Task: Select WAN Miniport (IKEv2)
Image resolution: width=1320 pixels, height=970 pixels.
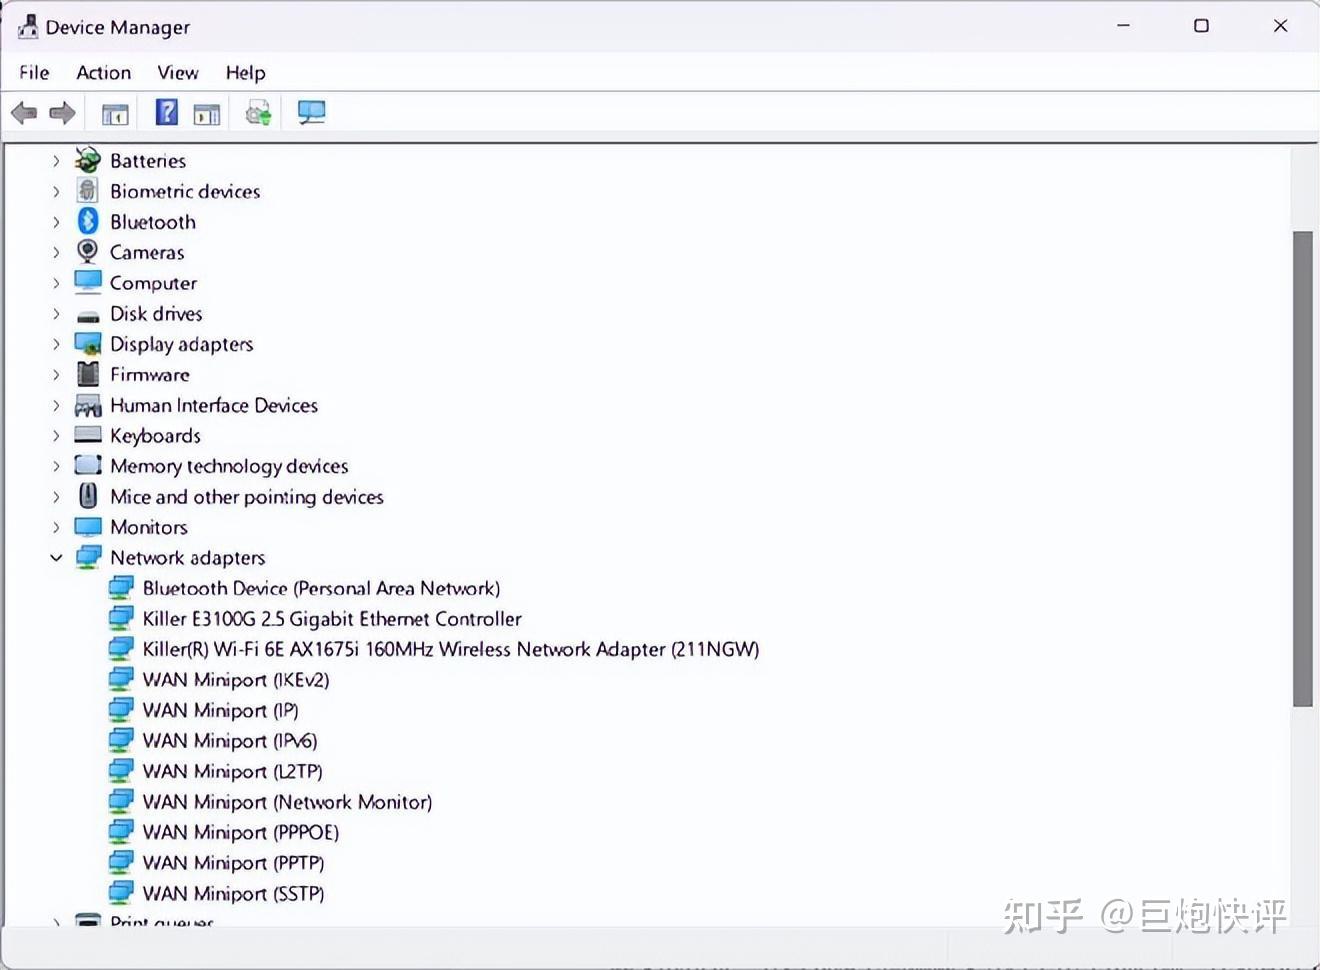Action: tap(236, 680)
